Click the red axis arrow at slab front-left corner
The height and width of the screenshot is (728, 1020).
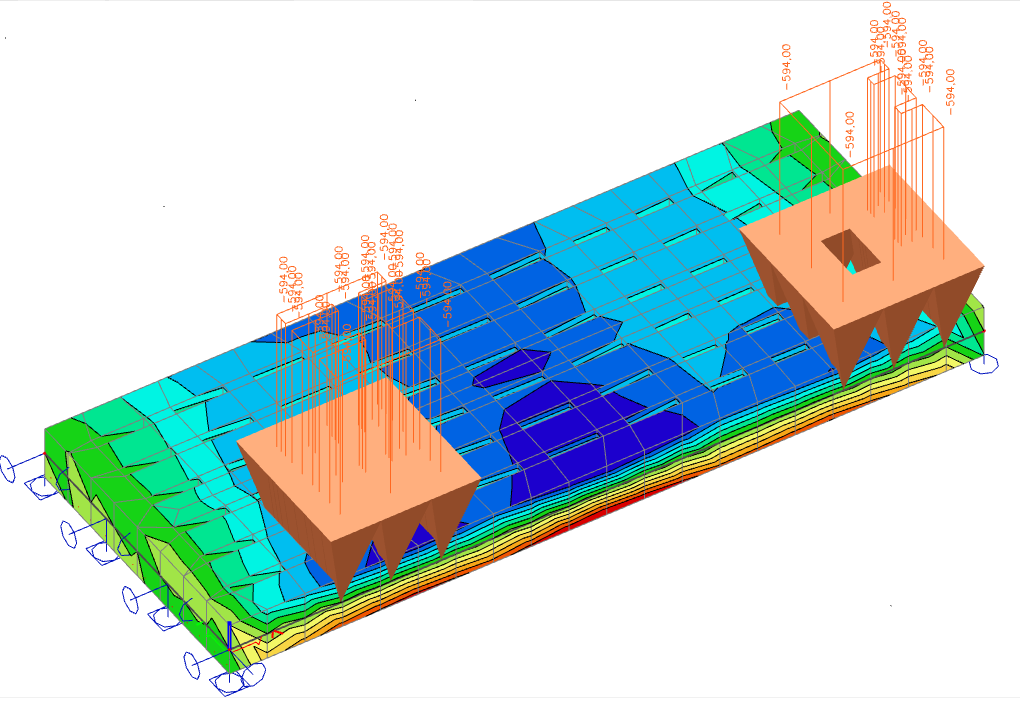276,634
